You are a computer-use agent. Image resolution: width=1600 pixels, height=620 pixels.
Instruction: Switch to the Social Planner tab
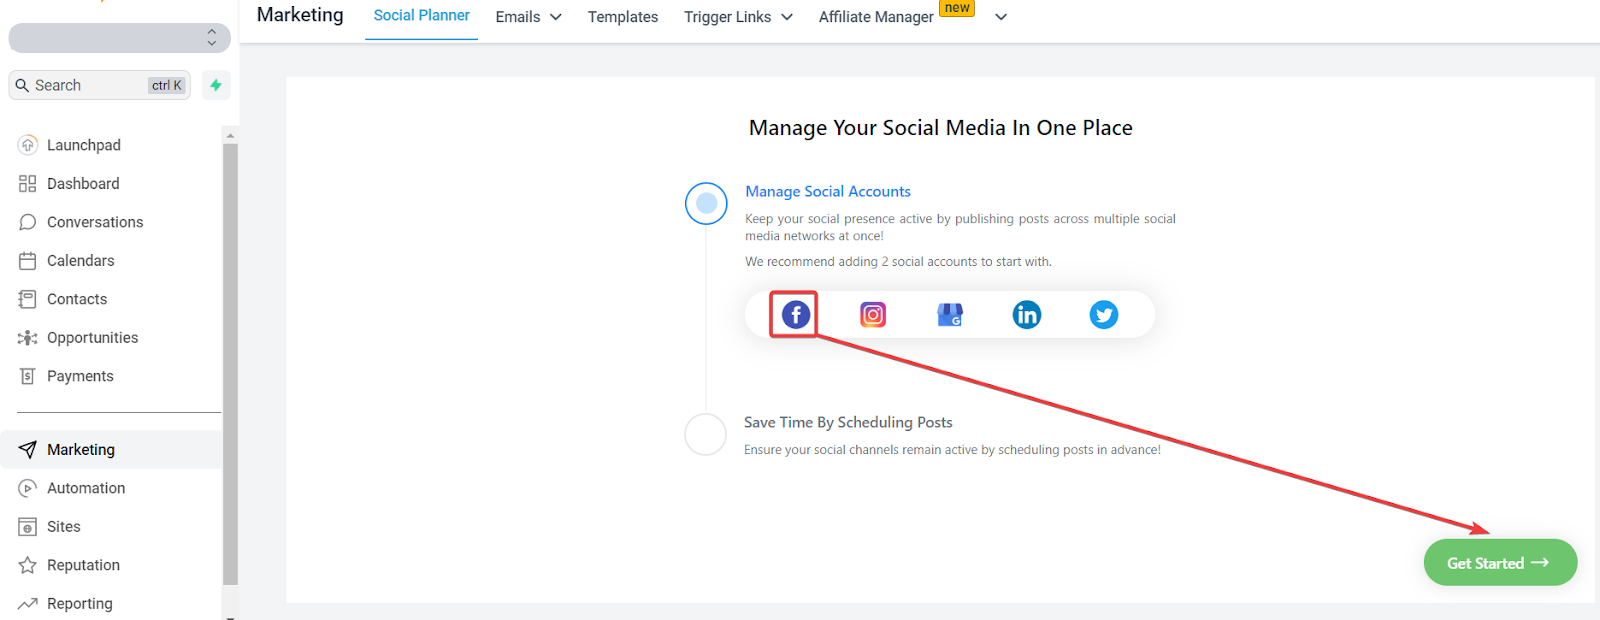coord(422,16)
